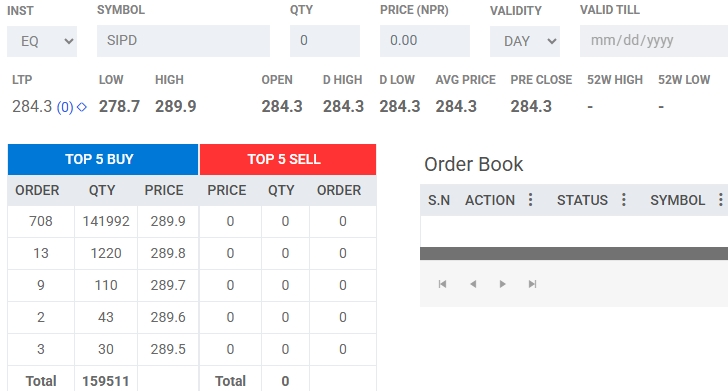Select buy price 289.9
Viewport: 728px width, 391px height.
(x=168, y=222)
